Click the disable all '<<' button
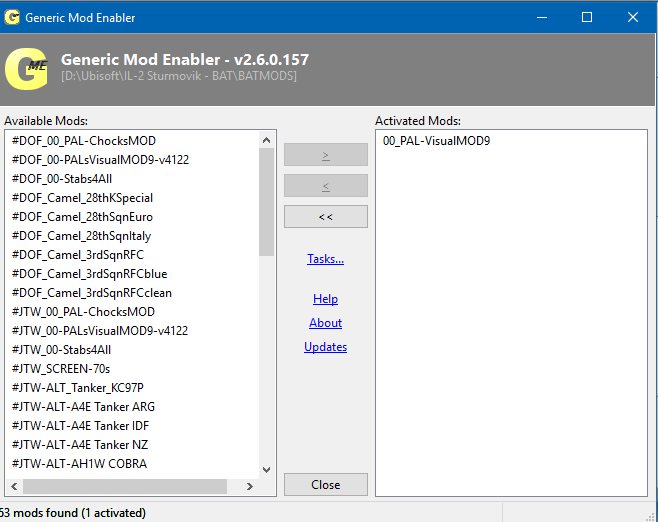The height and width of the screenshot is (522, 658). point(326,217)
